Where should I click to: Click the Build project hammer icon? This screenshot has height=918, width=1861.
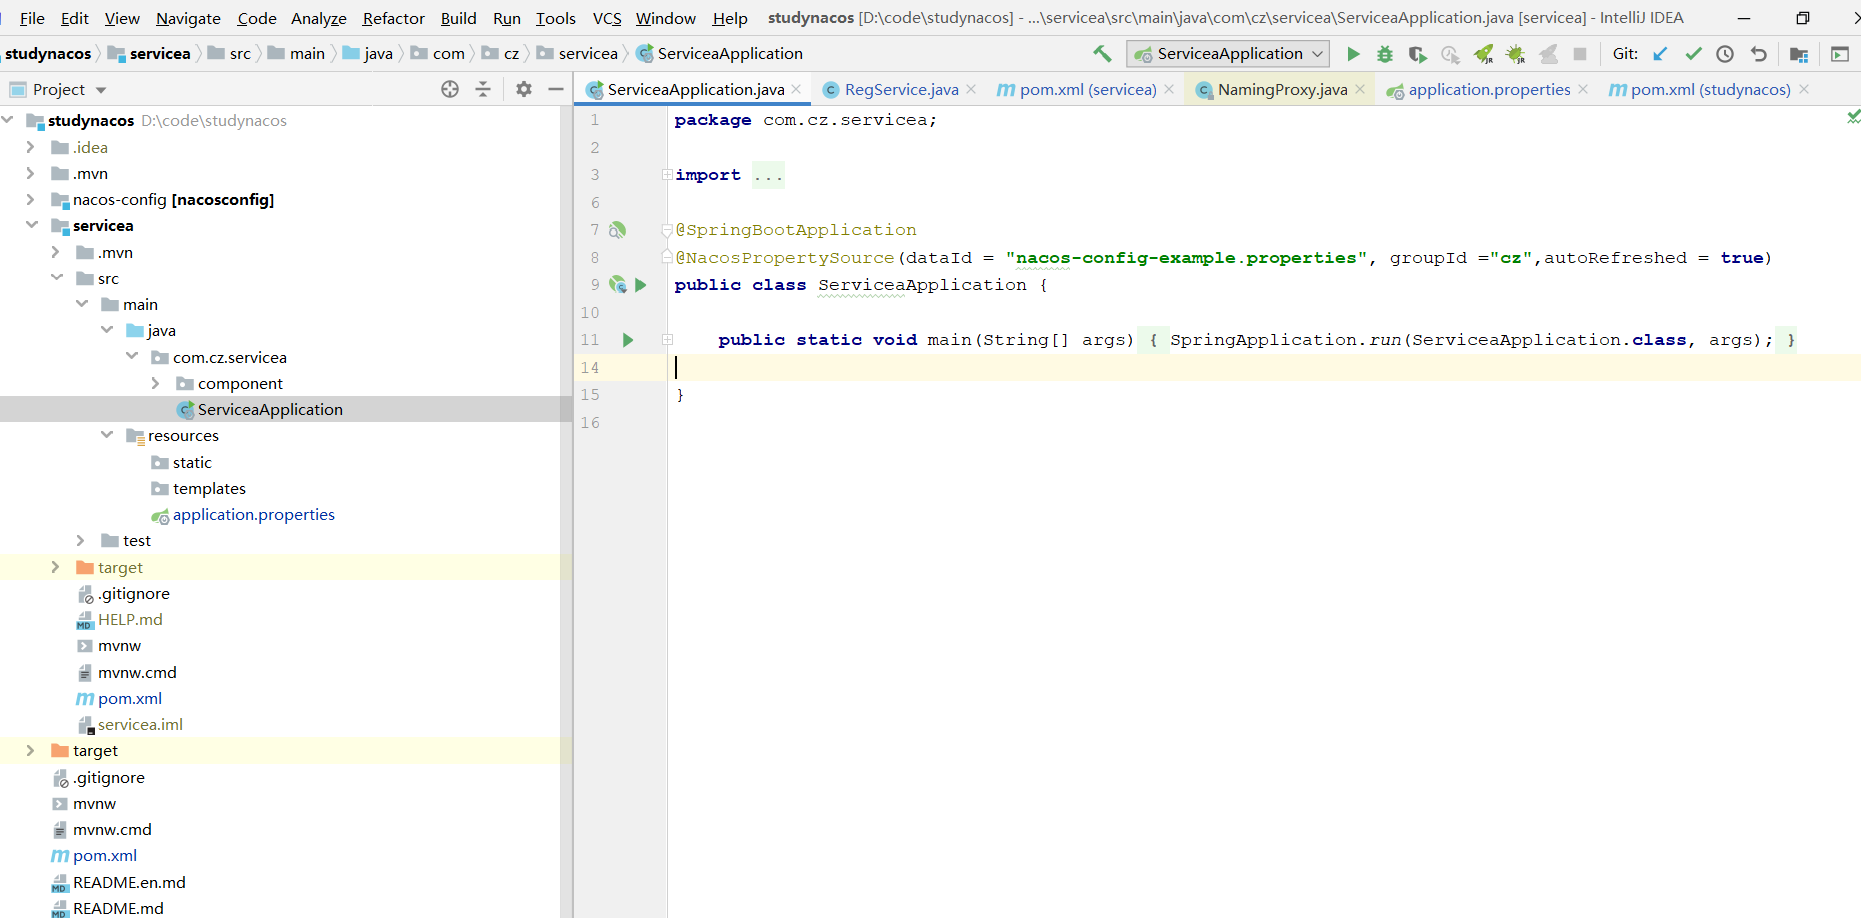[x=1102, y=54]
